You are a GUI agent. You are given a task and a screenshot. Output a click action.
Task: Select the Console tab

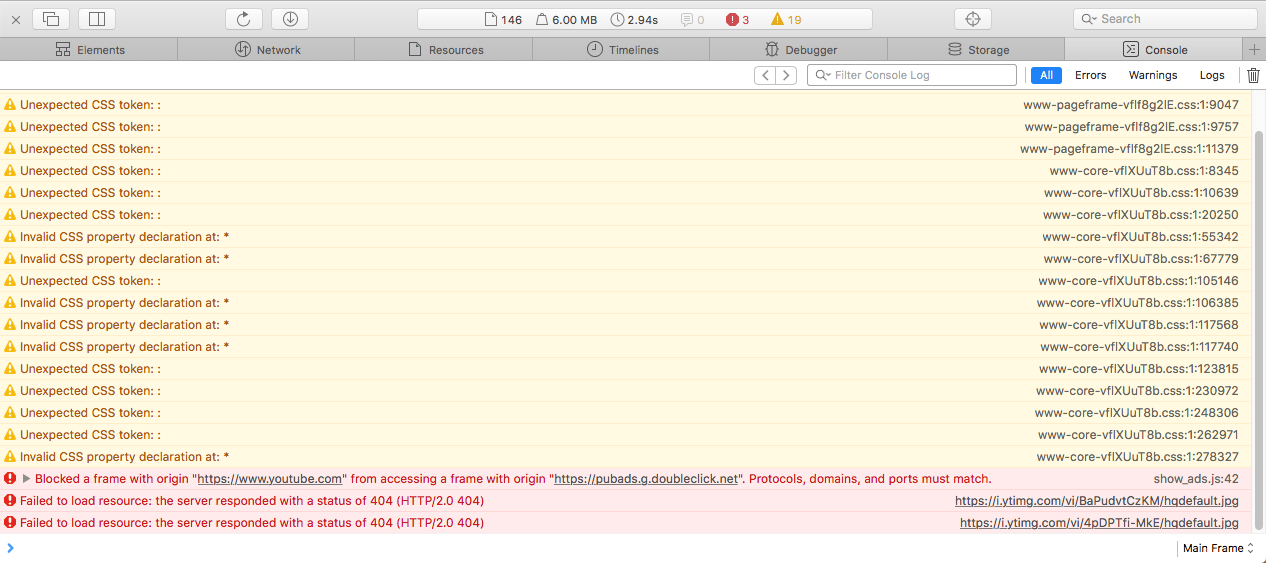pos(1155,50)
